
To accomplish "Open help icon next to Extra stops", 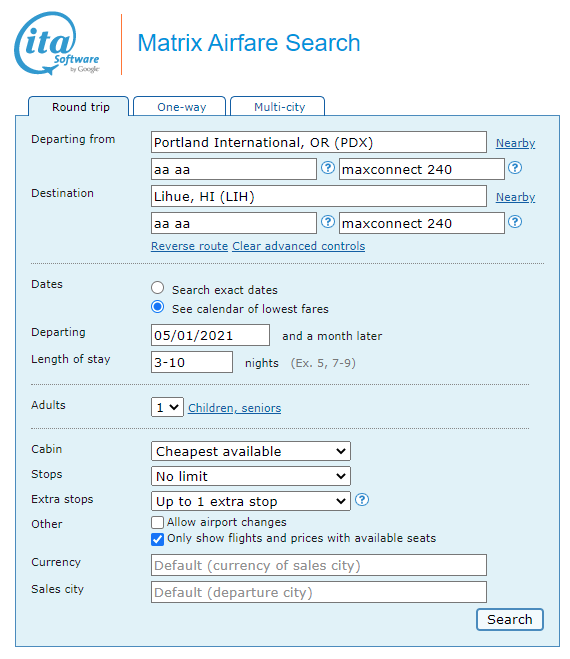I will coord(362,500).
